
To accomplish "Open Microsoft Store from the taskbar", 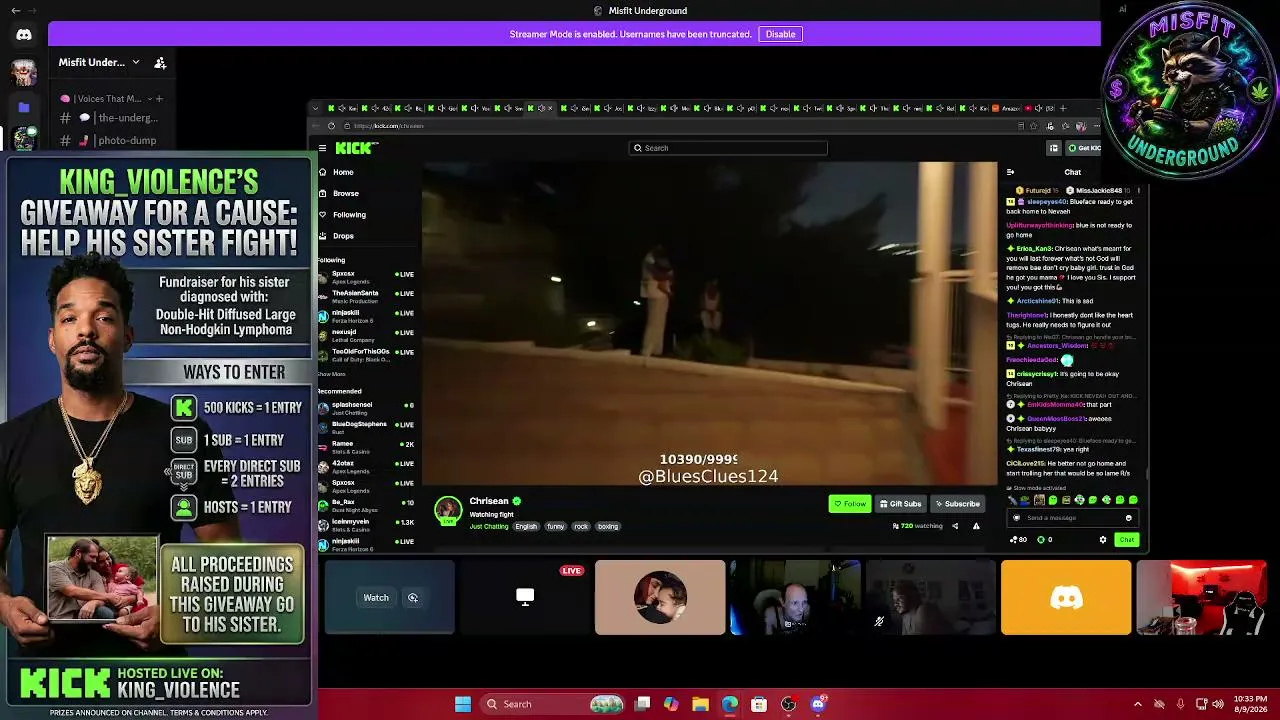I will click(759, 704).
